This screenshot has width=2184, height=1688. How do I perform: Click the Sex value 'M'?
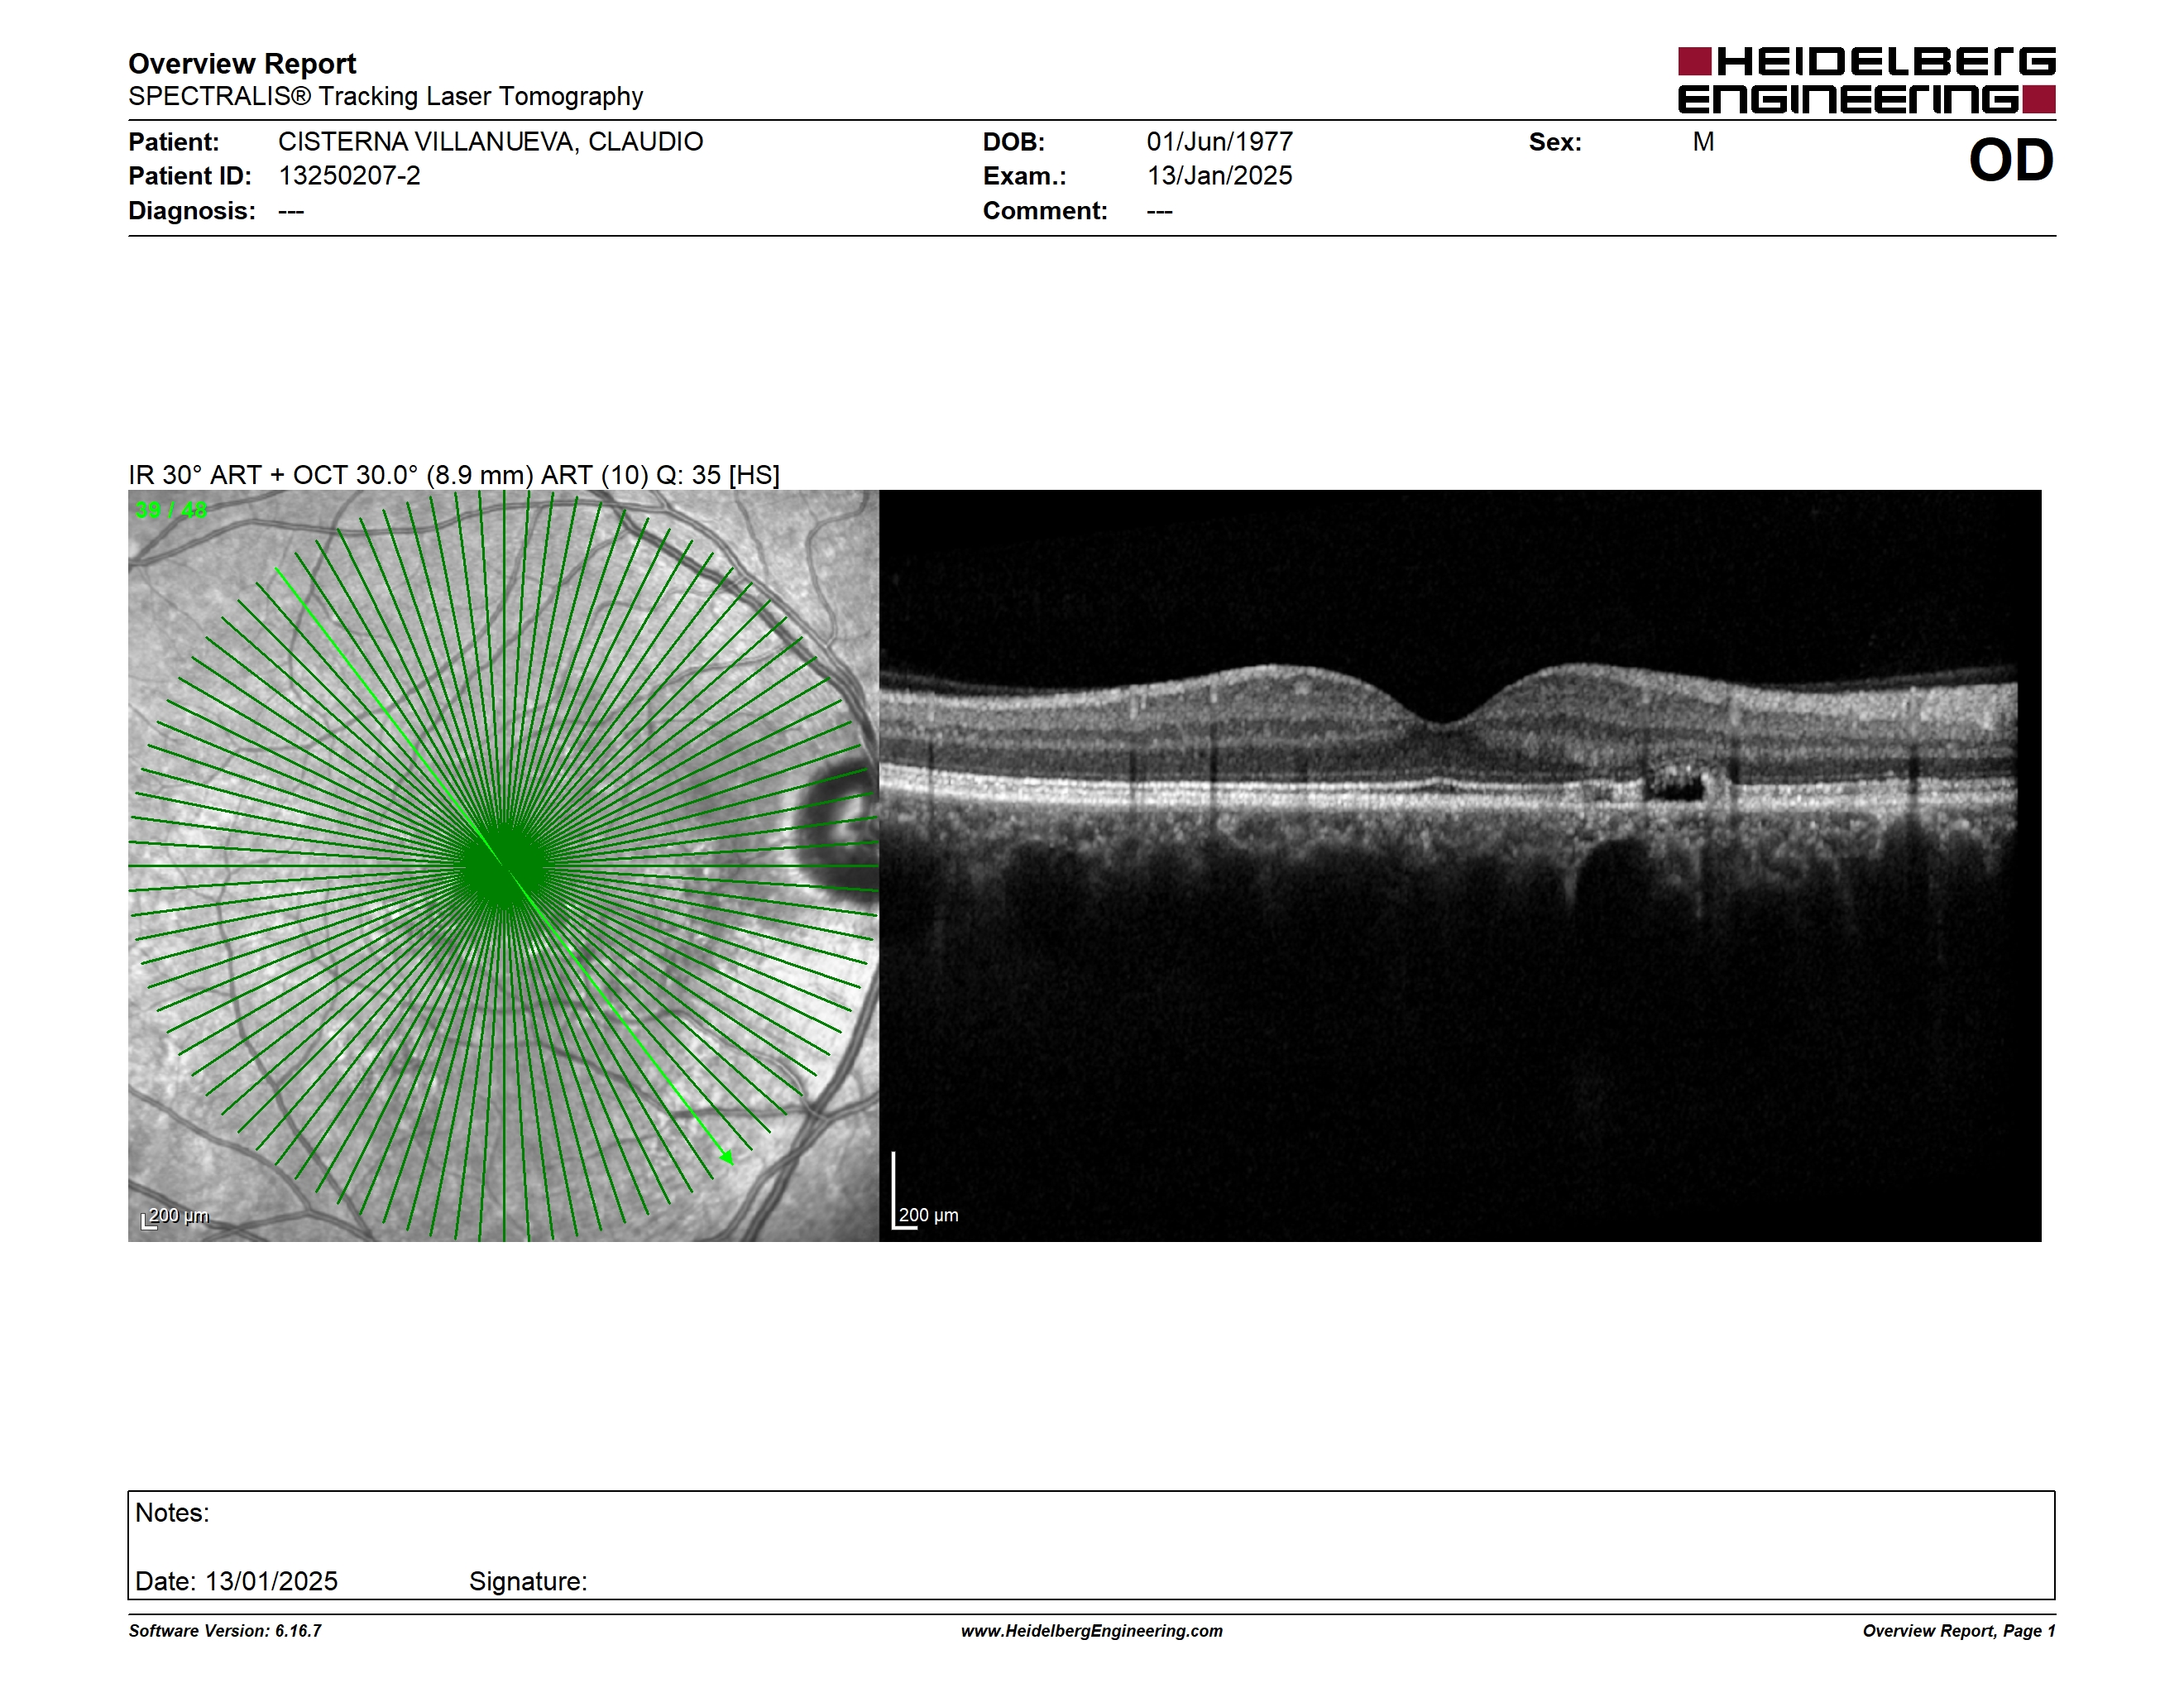click(x=1703, y=142)
